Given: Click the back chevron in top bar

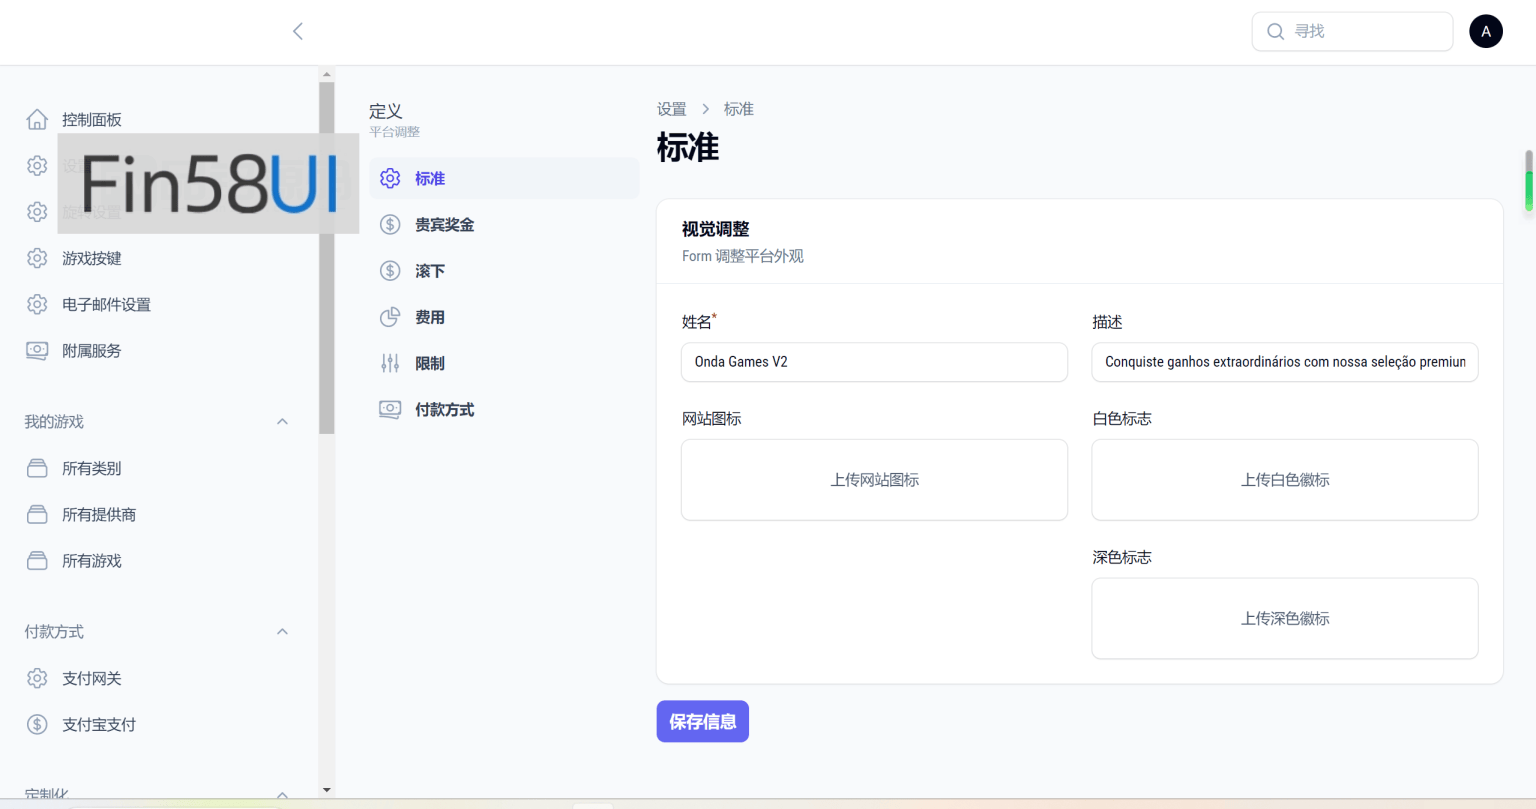Looking at the screenshot, I should 298,32.
